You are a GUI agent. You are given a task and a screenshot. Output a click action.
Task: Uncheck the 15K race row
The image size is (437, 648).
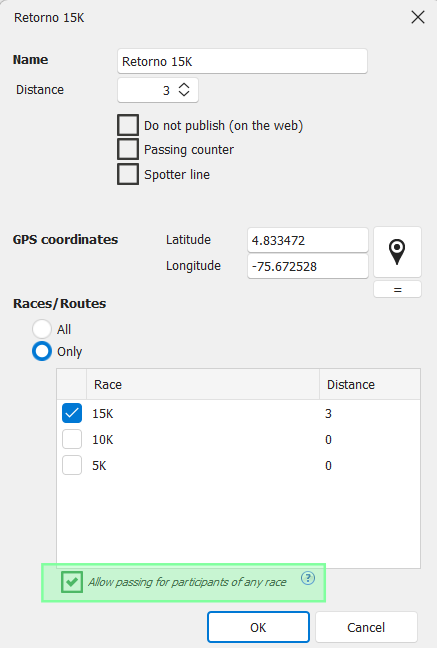(x=72, y=413)
